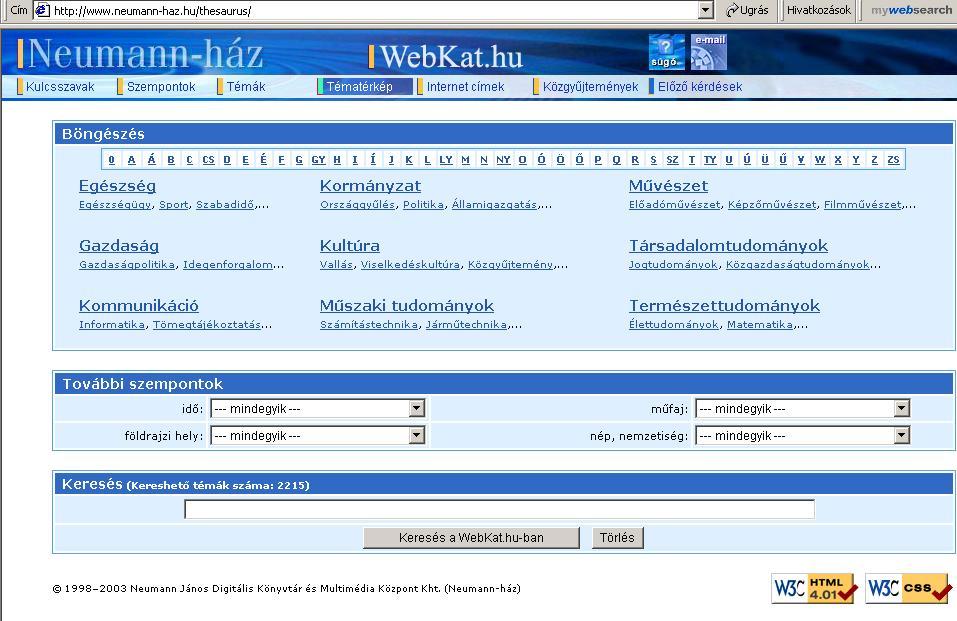Open the nép, nemzetiség dropdown

[803, 435]
